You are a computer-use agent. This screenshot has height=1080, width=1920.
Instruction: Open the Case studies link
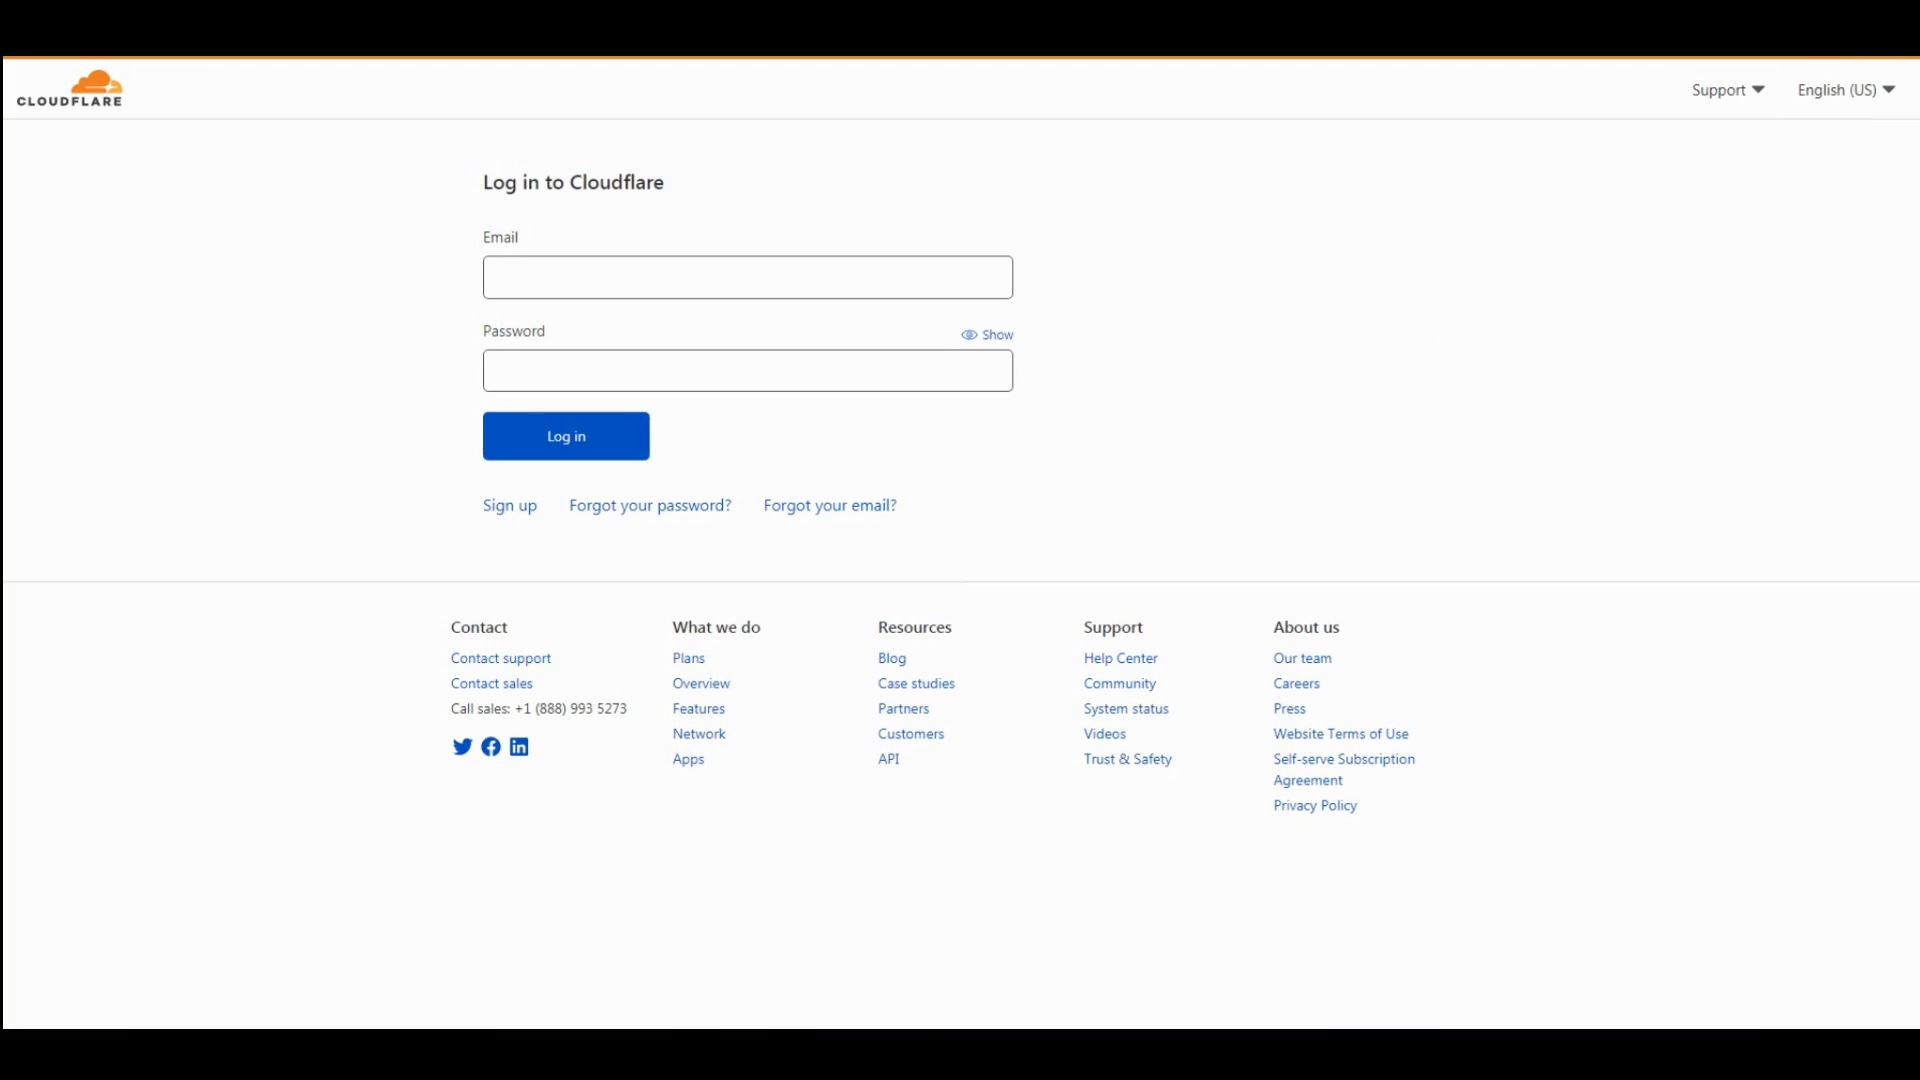916,684
